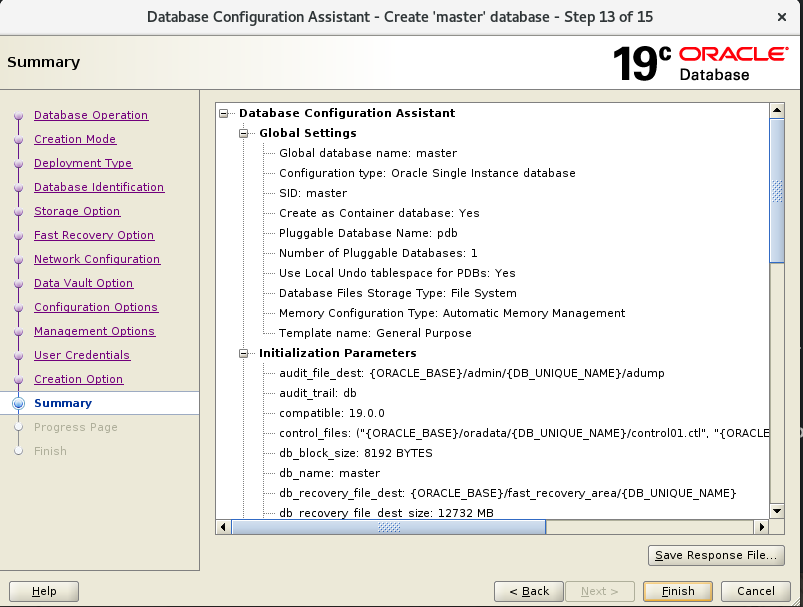Click Save Response File button

point(716,555)
